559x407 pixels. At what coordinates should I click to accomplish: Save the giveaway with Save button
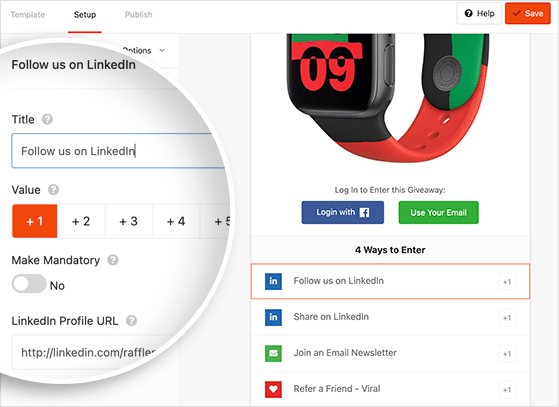click(x=528, y=14)
